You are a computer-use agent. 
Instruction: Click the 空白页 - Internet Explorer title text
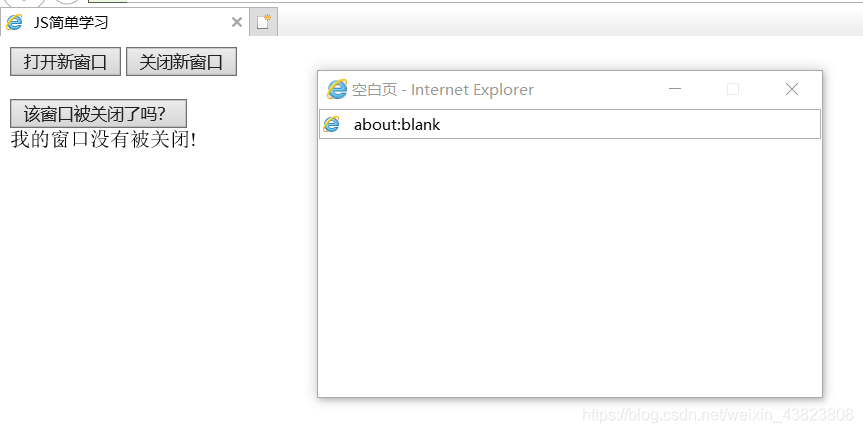pos(443,90)
